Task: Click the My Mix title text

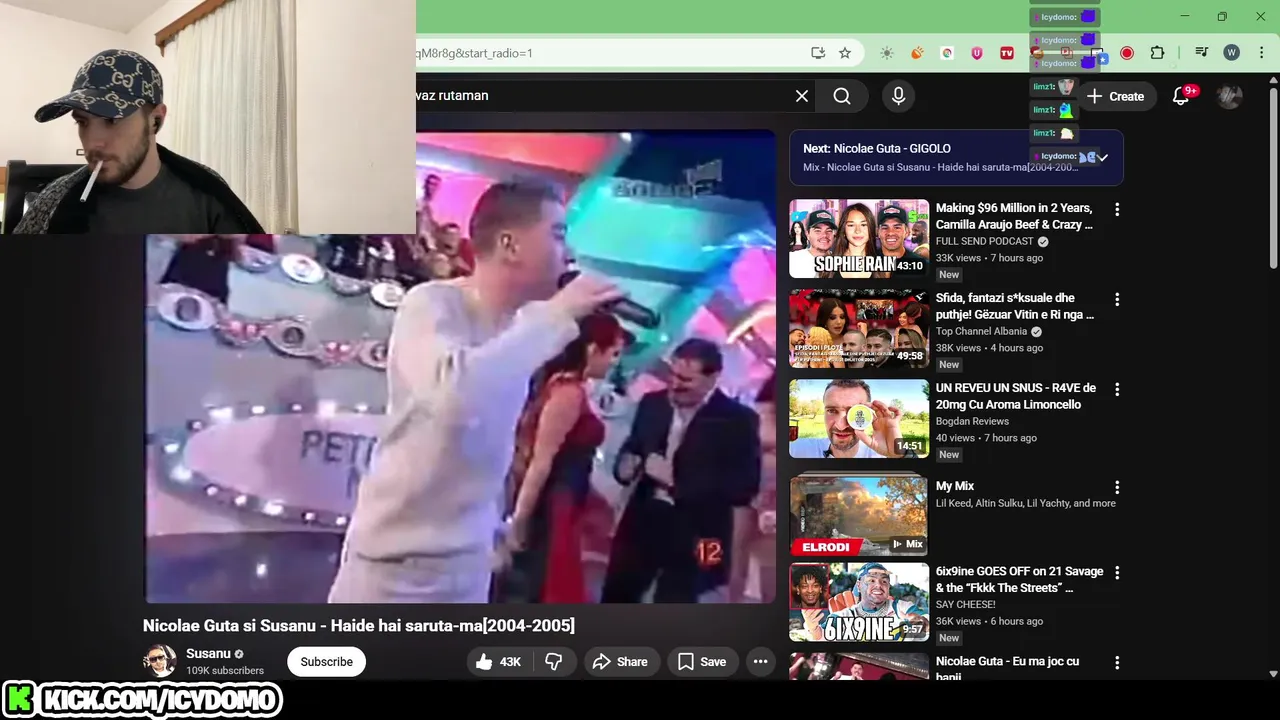Action: coord(955,486)
